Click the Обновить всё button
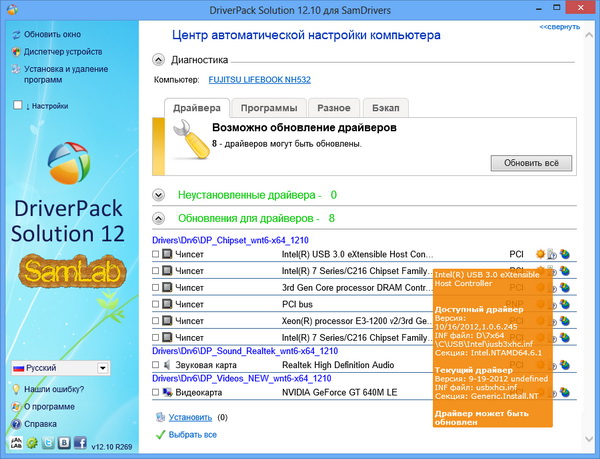 [531, 163]
